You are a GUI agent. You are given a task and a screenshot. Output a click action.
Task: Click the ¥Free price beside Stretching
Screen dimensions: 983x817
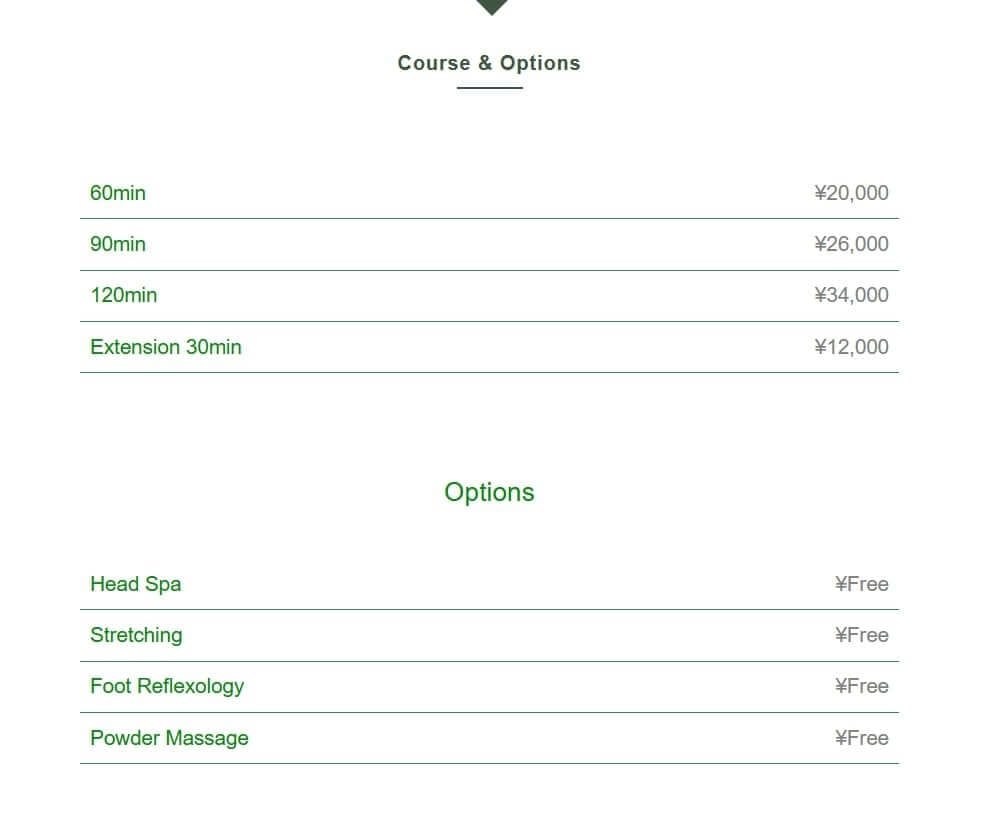click(x=861, y=635)
